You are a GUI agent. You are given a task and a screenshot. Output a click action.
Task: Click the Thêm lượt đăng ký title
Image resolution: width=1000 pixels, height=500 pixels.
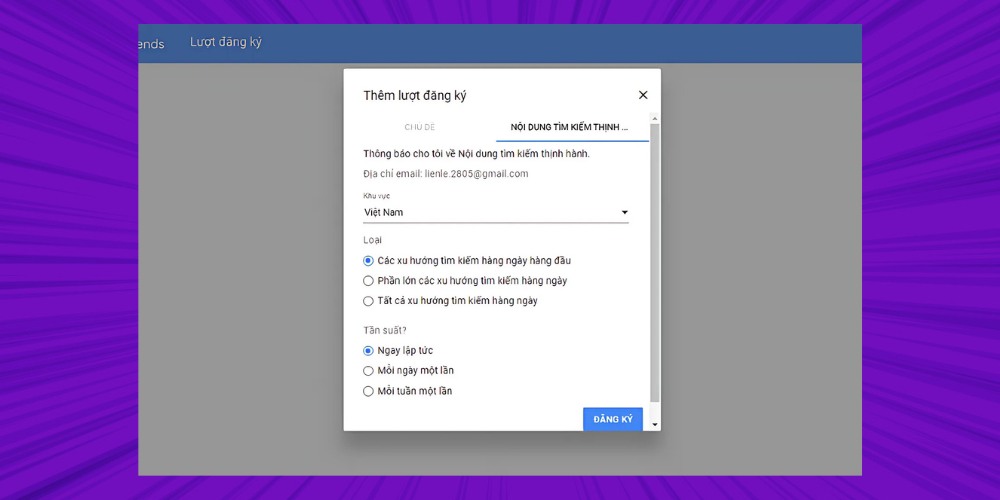click(415, 96)
